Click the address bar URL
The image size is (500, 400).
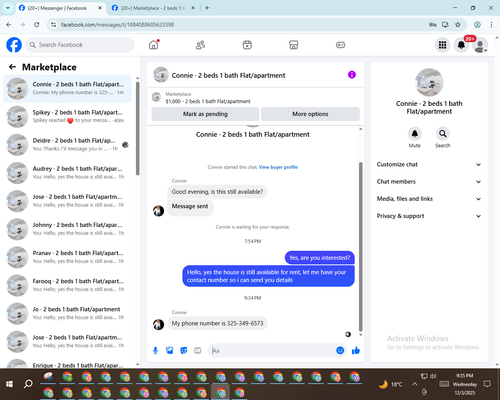(x=117, y=25)
